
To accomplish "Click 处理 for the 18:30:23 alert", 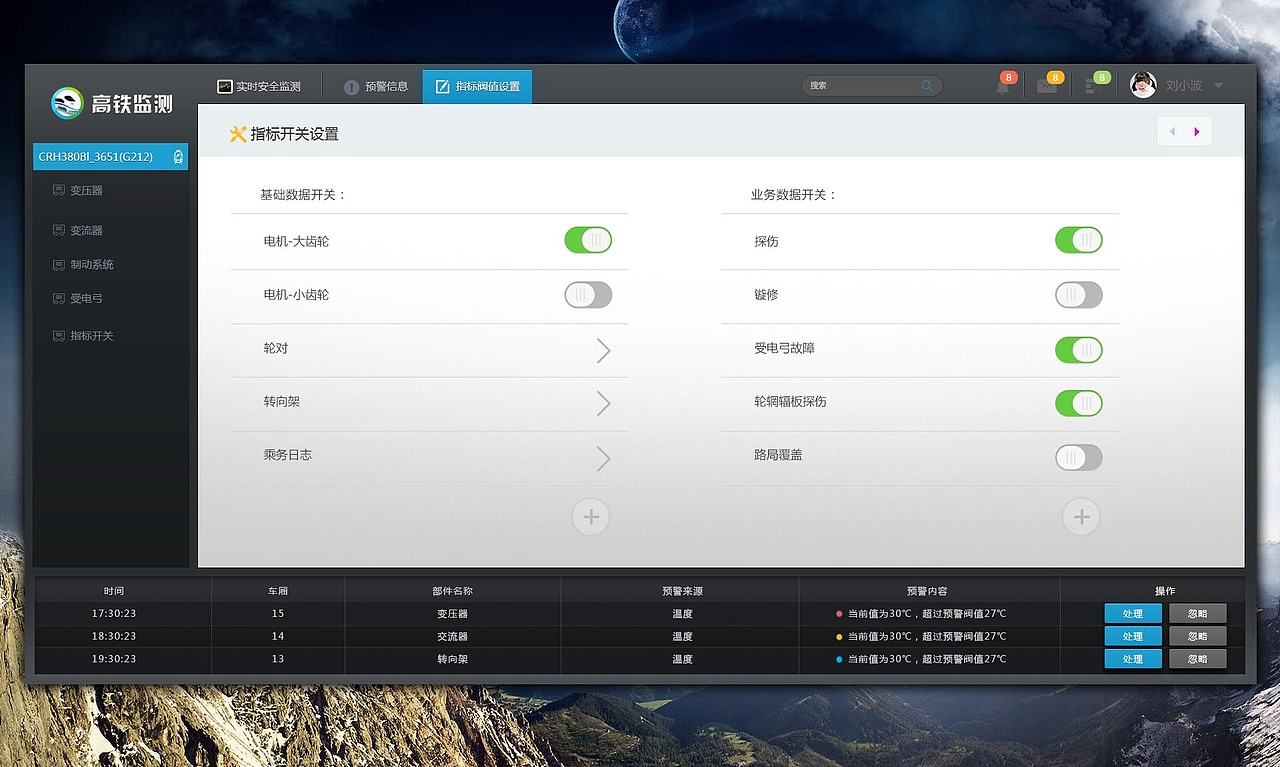I will click(x=1133, y=636).
